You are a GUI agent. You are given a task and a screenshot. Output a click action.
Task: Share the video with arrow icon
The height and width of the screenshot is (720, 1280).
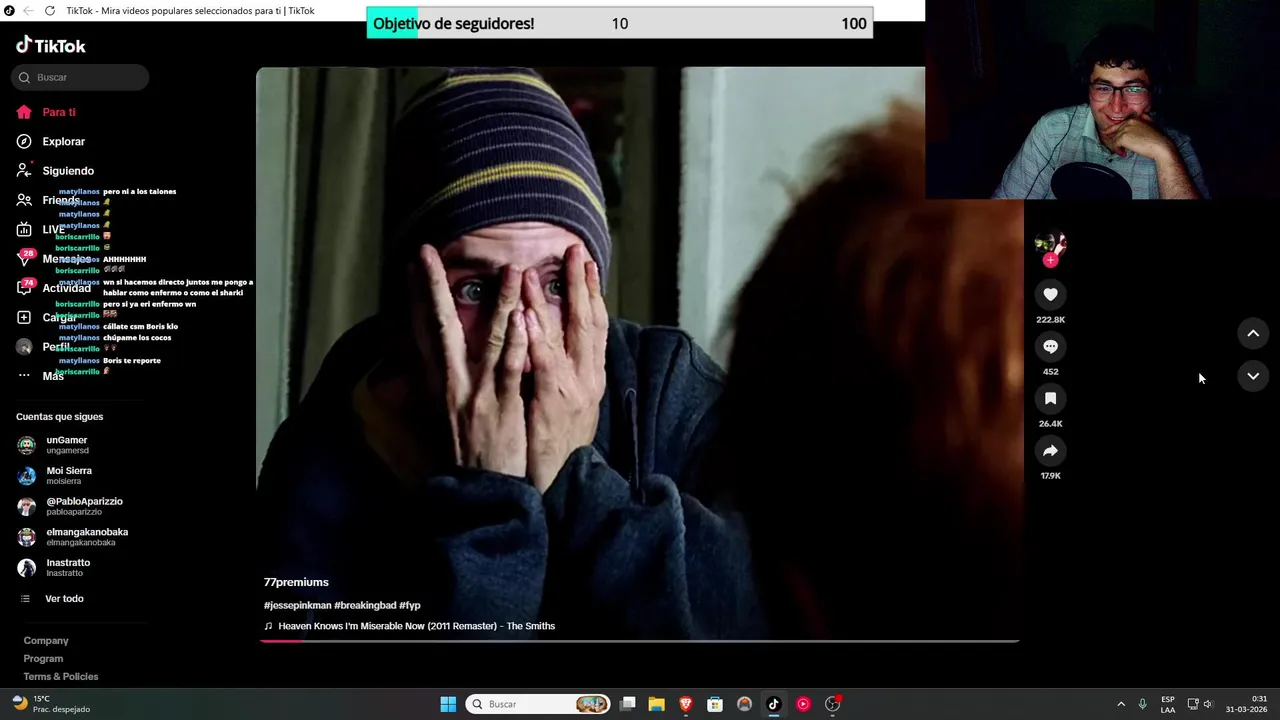tap(1050, 450)
